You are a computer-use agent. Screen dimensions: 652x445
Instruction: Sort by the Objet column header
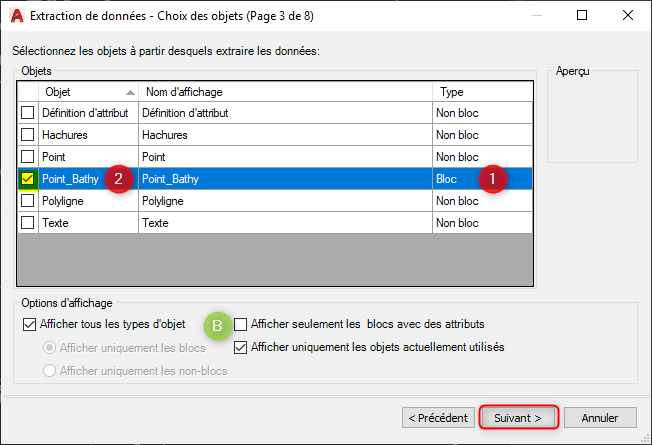pos(88,91)
